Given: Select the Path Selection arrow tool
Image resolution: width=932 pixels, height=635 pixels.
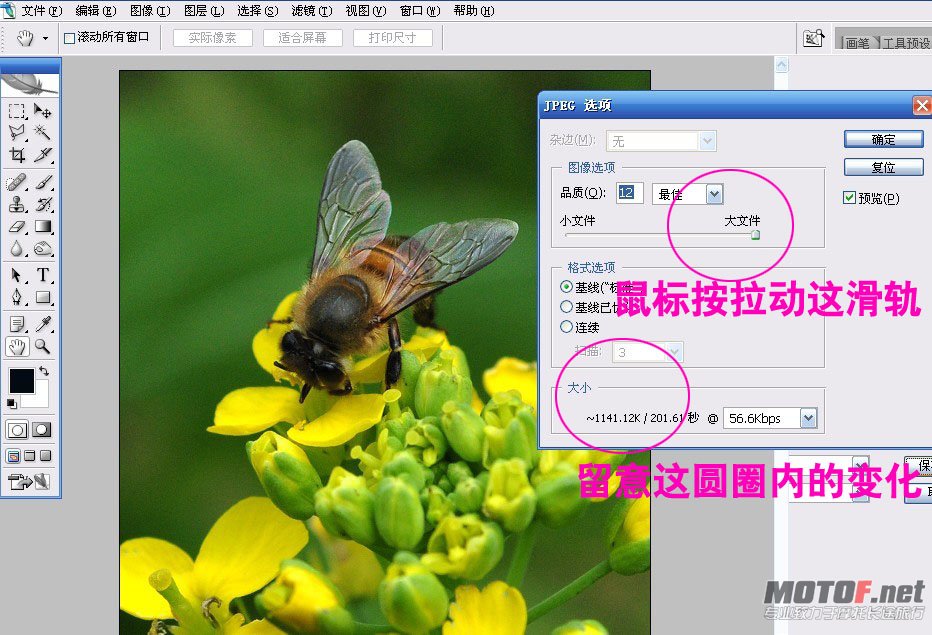Looking at the screenshot, I should pos(17,275).
